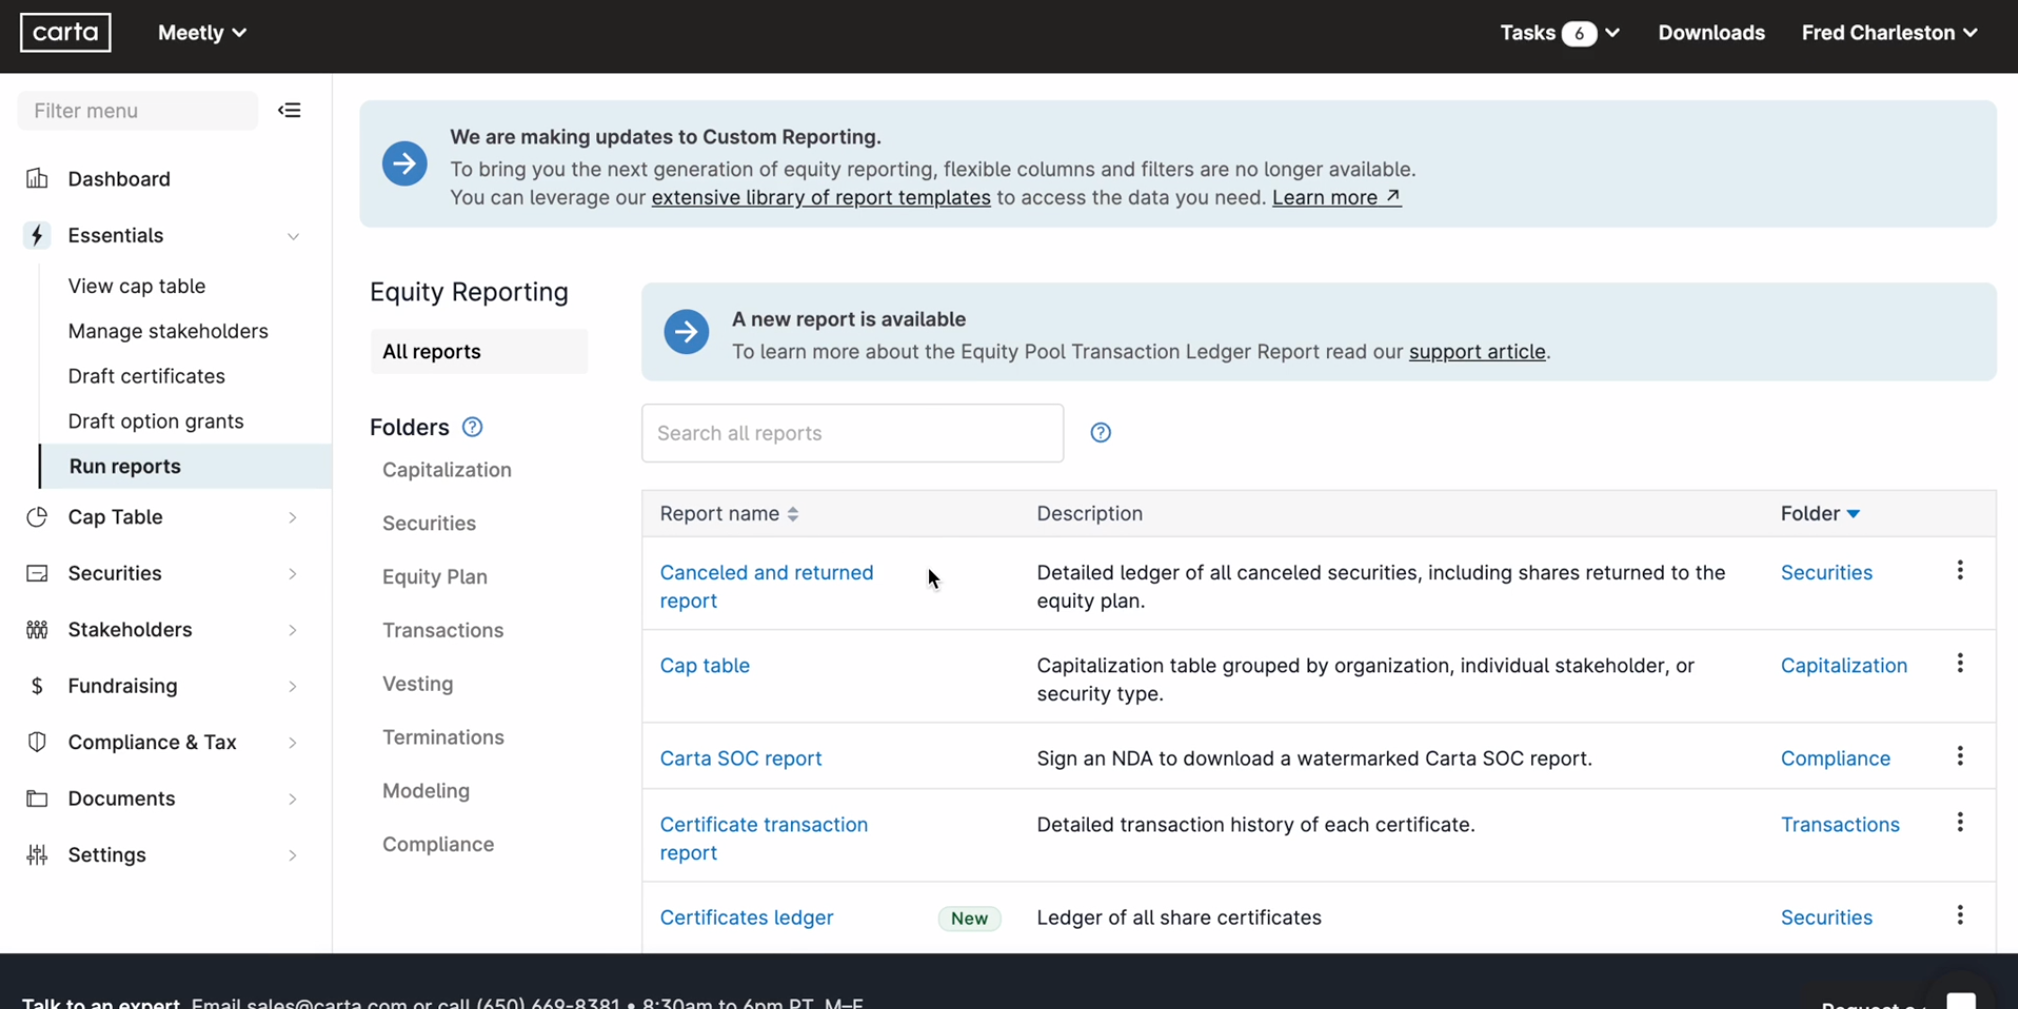Screen dimensions: 2018x1009
Task: Open the Modeling folder
Action: tap(426, 791)
